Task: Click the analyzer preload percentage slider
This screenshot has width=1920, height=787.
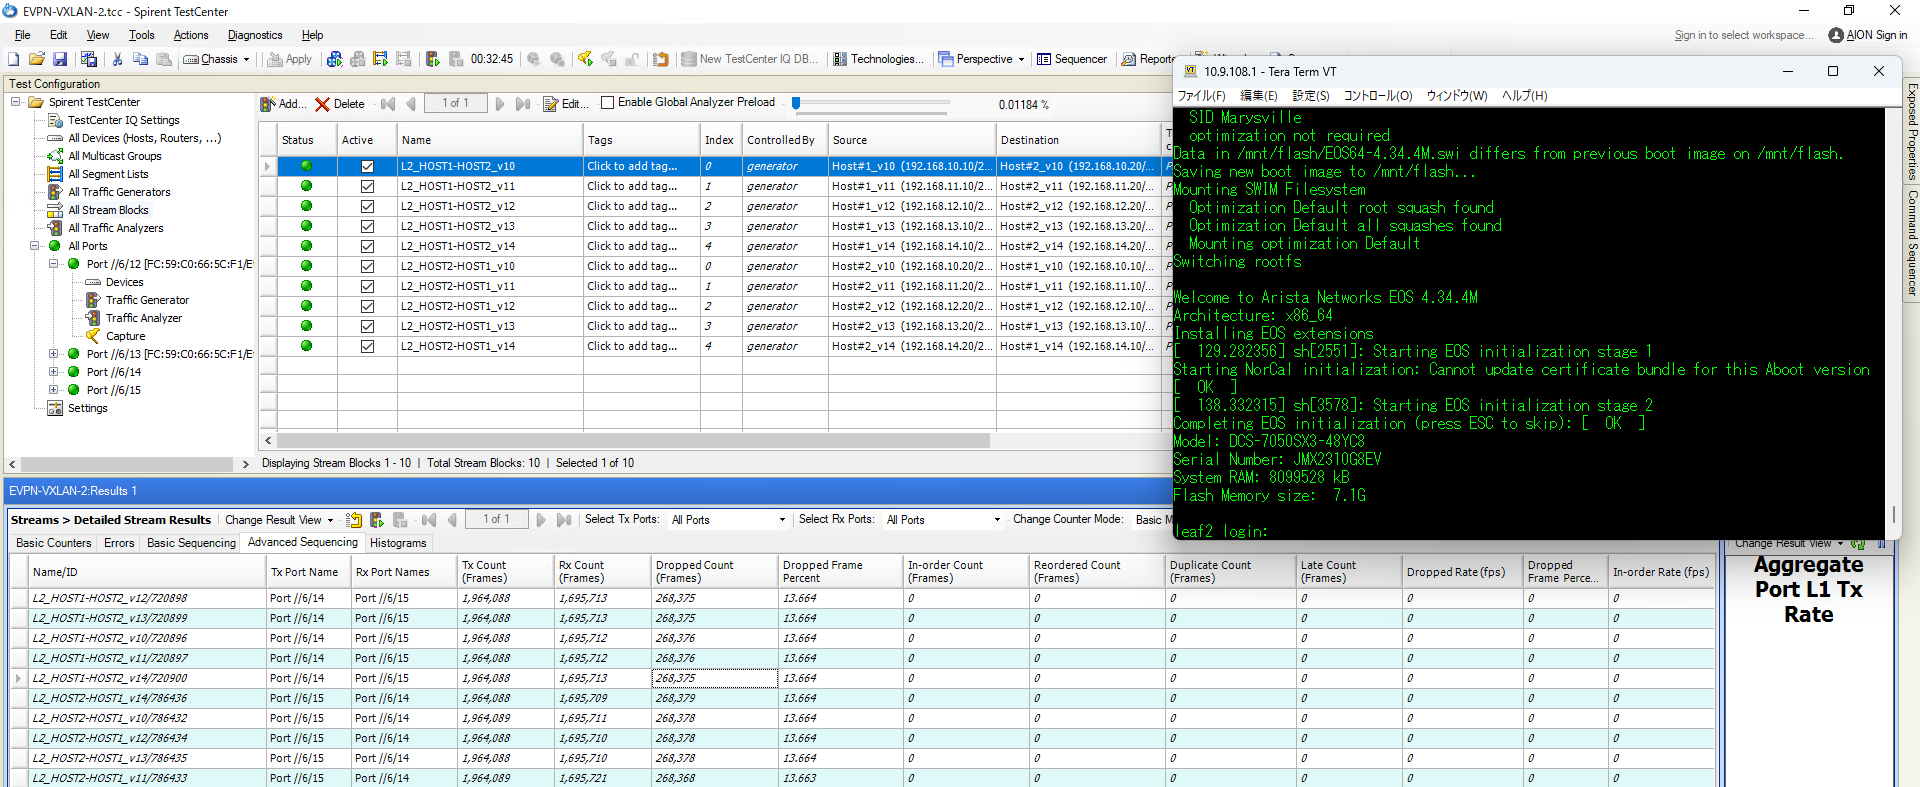Action: point(796,103)
